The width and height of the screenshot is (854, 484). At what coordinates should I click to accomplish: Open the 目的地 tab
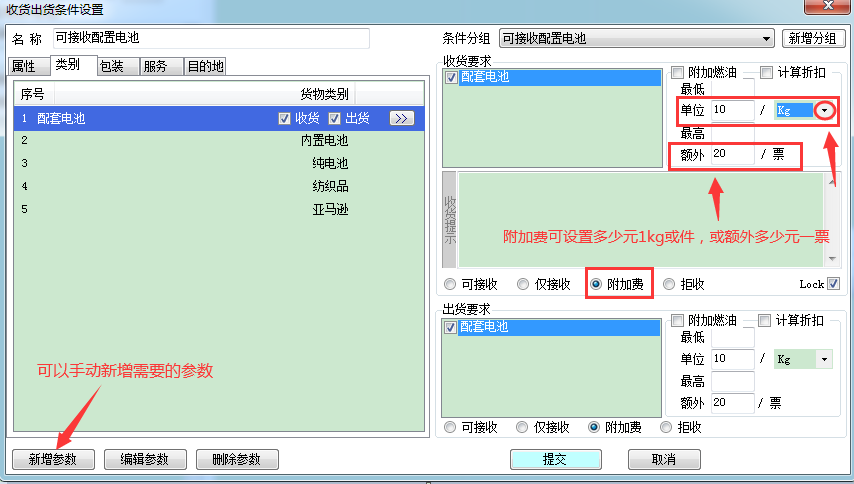click(x=205, y=67)
